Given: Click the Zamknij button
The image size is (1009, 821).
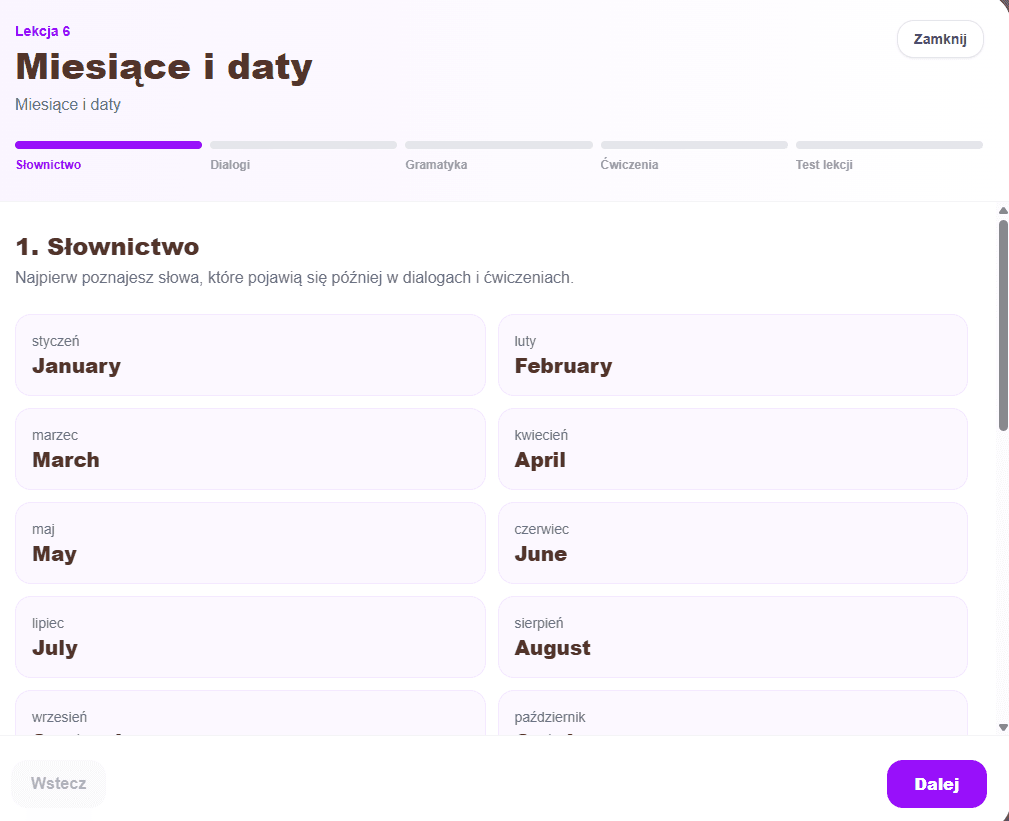Looking at the screenshot, I should (x=940, y=39).
